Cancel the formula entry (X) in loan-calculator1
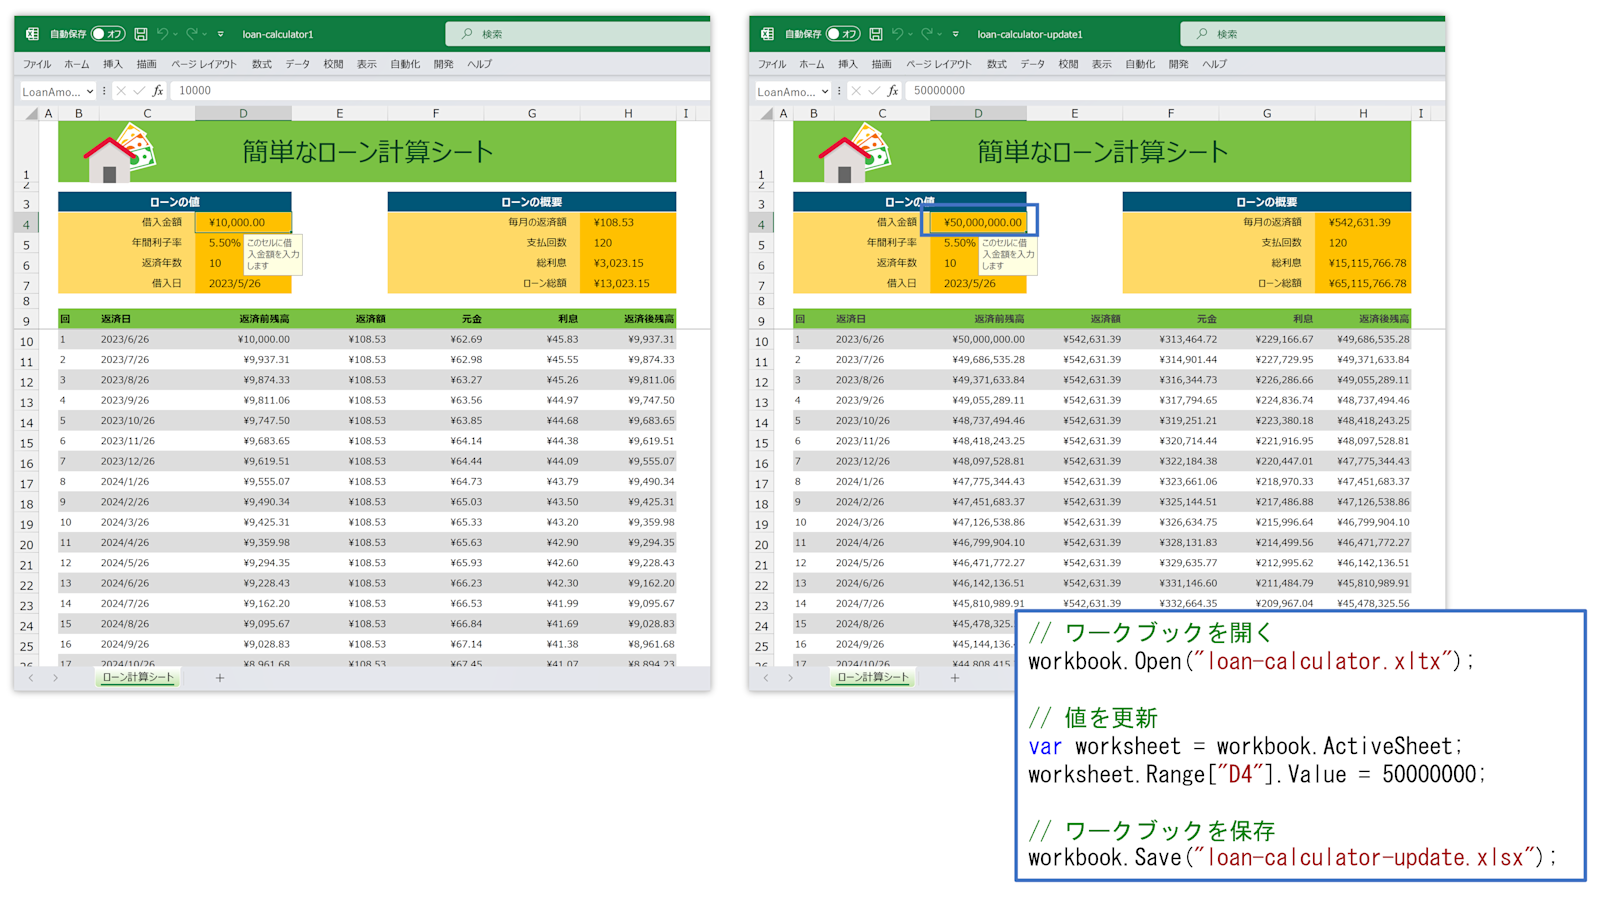Viewport: 1600px width, 897px height. 121,91
